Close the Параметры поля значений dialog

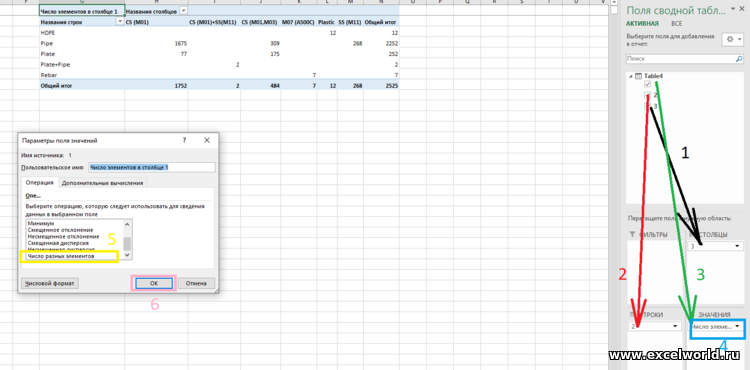point(207,141)
